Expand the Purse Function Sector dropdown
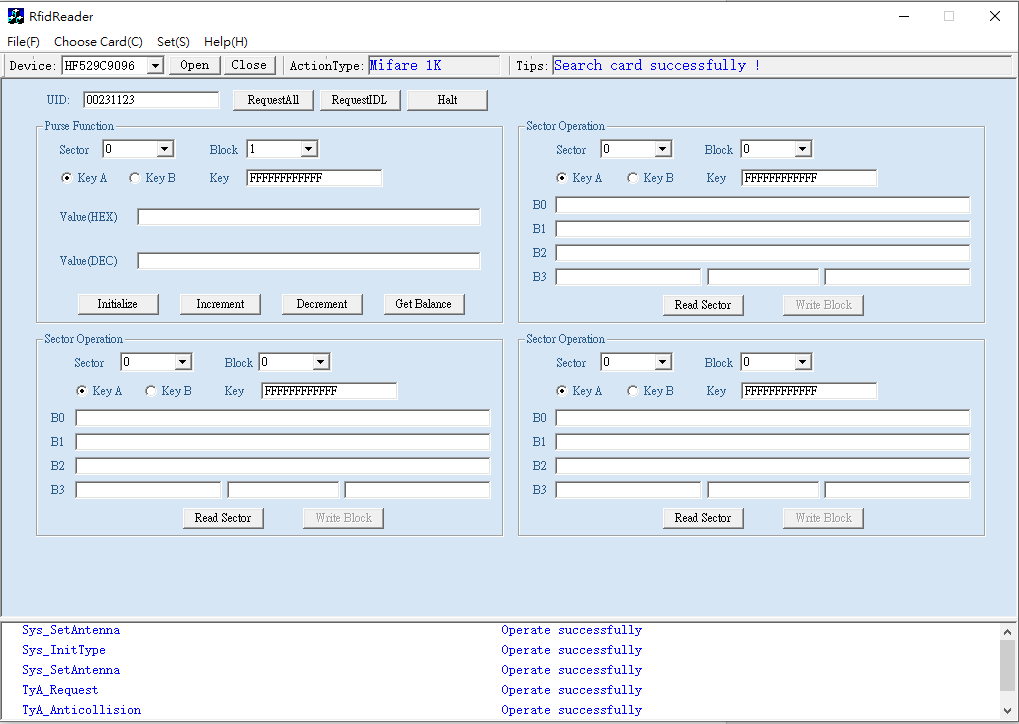This screenshot has height=724, width=1019. click(166, 150)
